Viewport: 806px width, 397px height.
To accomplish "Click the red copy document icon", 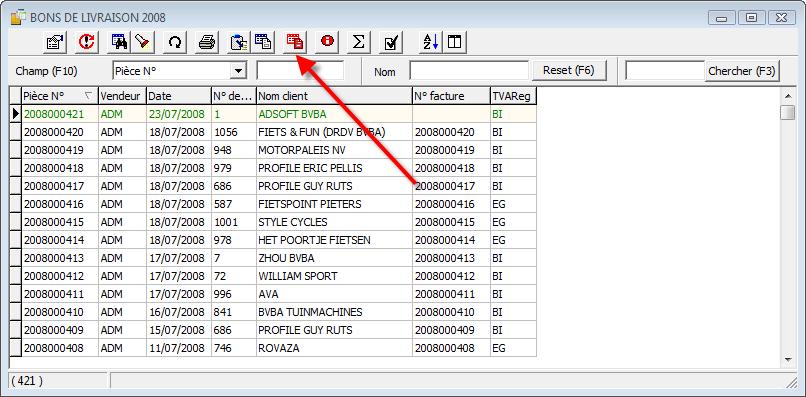I will pyautogui.click(x=295, y=42).
